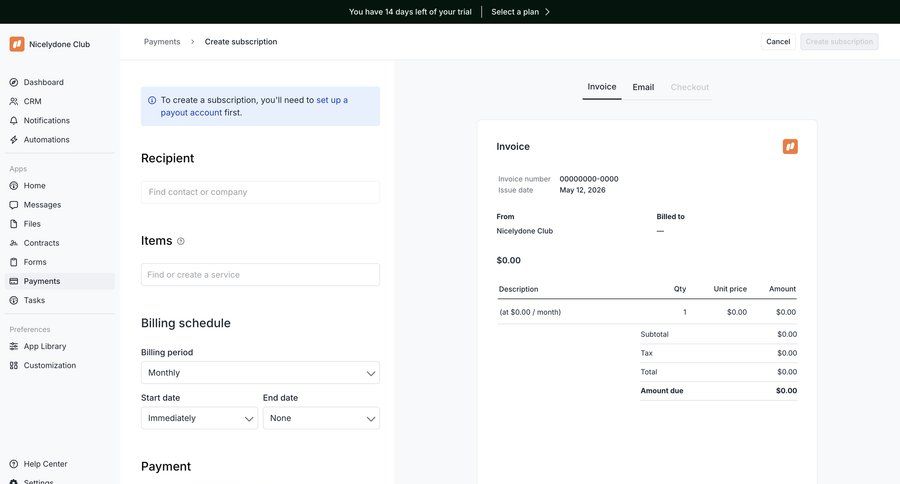Click the trial days remaining banner text
The width and height of the screenshot is (900, 484).
pyautogui.click(x=410, y=11)
